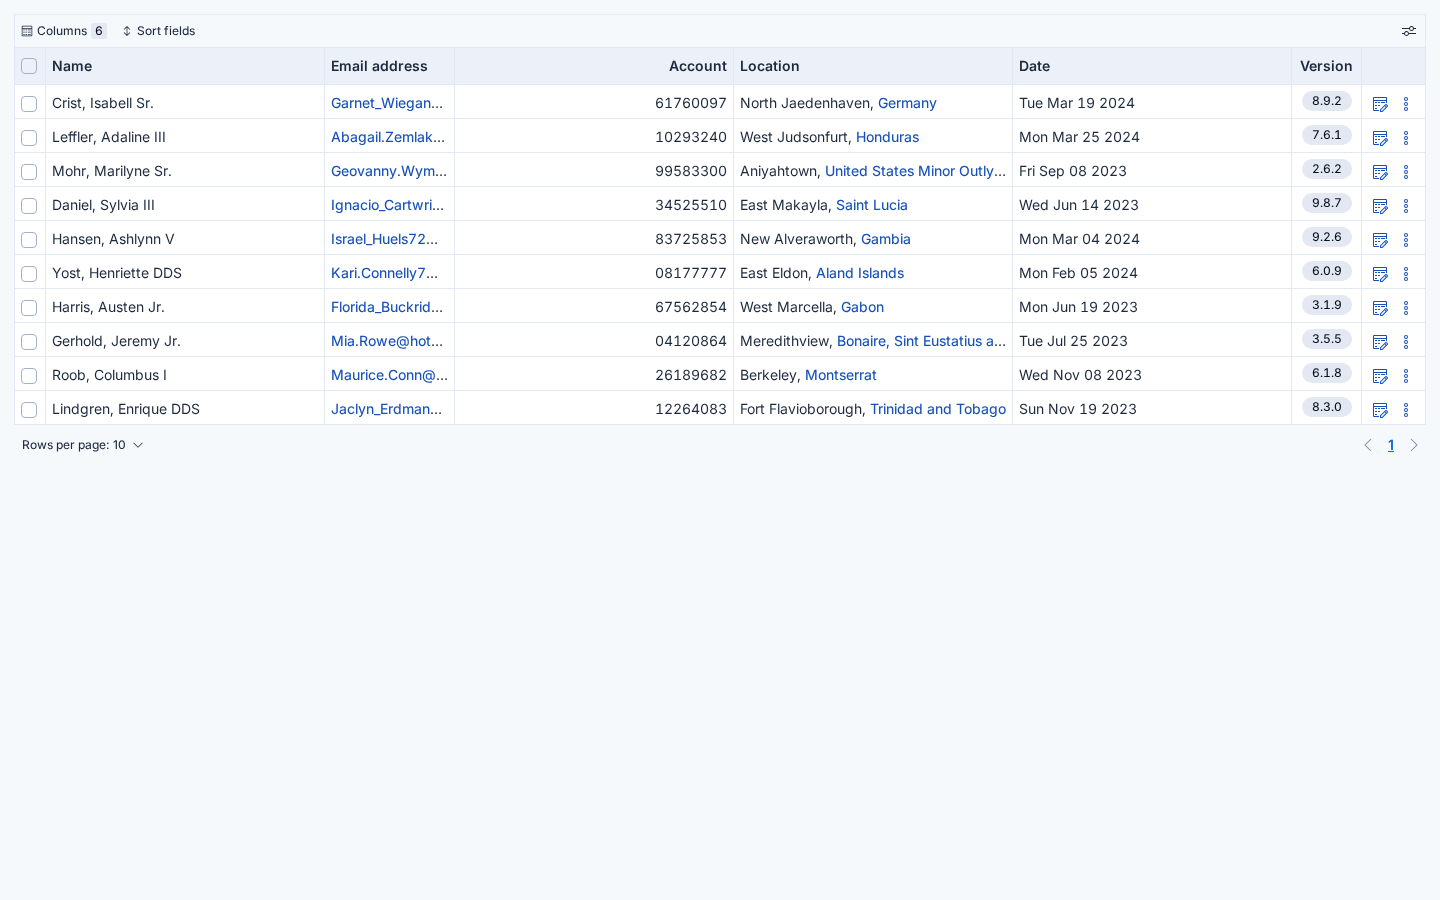The width and height of the screenshot is (1440, 900).
Task: Open the Jaclyn_Erdman… email link
Action: click(387, 409)
